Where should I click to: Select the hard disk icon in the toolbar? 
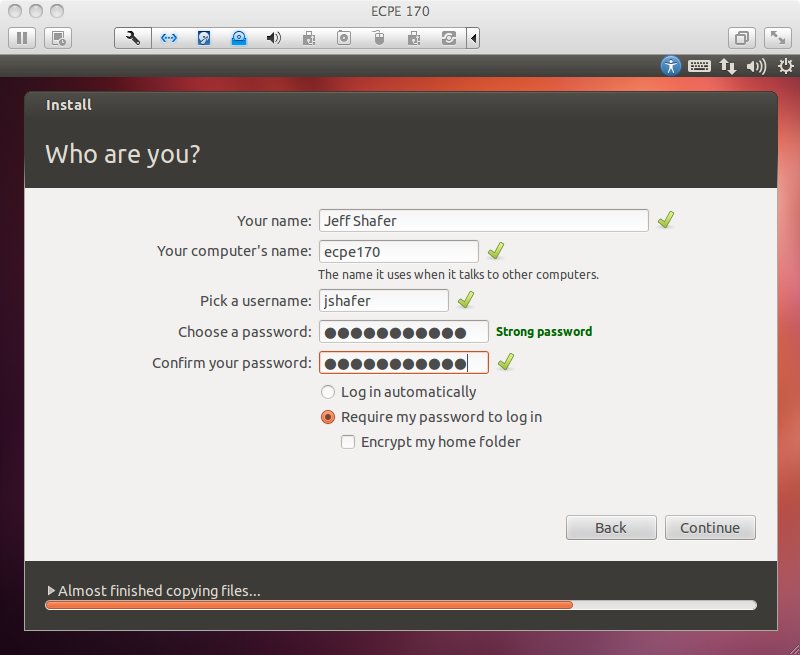[x=204, y=37]
